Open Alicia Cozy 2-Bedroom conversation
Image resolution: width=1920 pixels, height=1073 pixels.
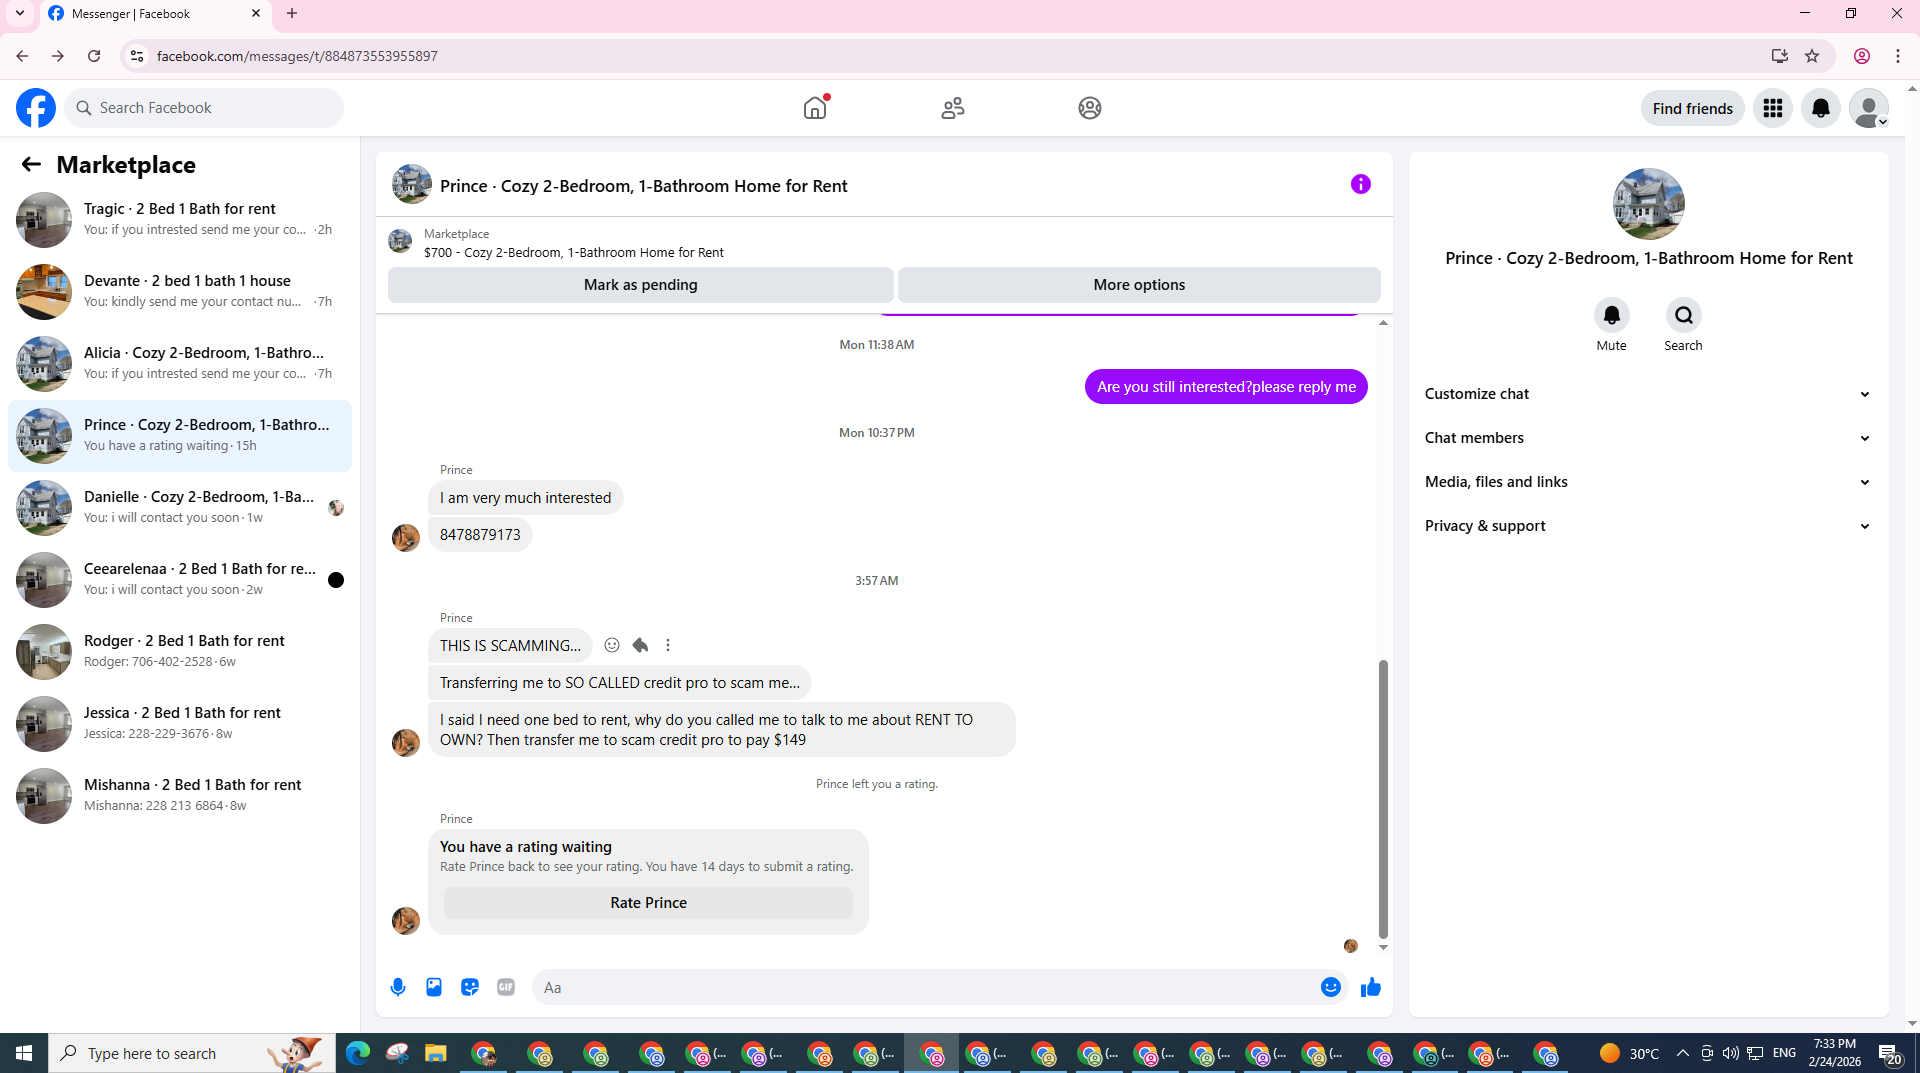click(x=180, y=364)
